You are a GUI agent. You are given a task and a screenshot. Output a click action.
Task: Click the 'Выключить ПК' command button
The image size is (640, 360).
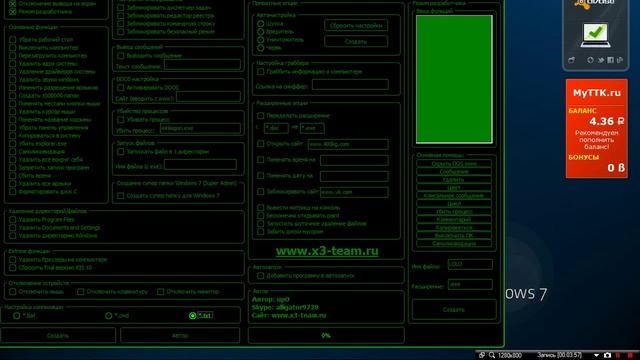pos(454,236)
